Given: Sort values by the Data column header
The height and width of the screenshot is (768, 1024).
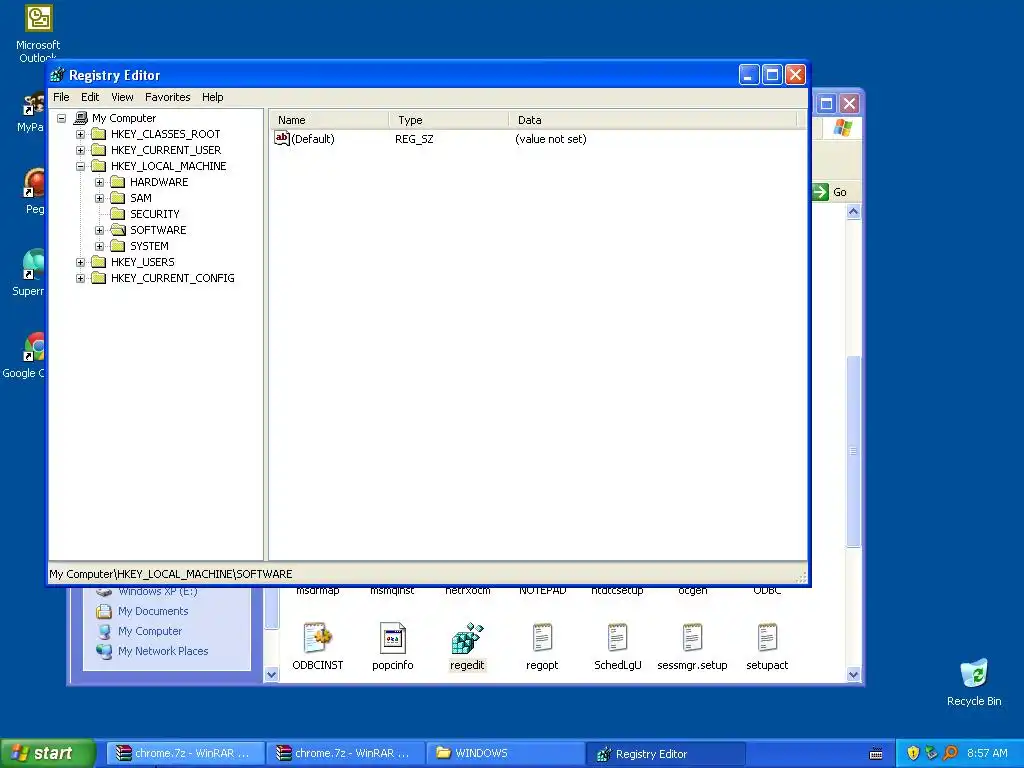Looking at the screenshot, I should pyautogui.click(x=653, y=120).
